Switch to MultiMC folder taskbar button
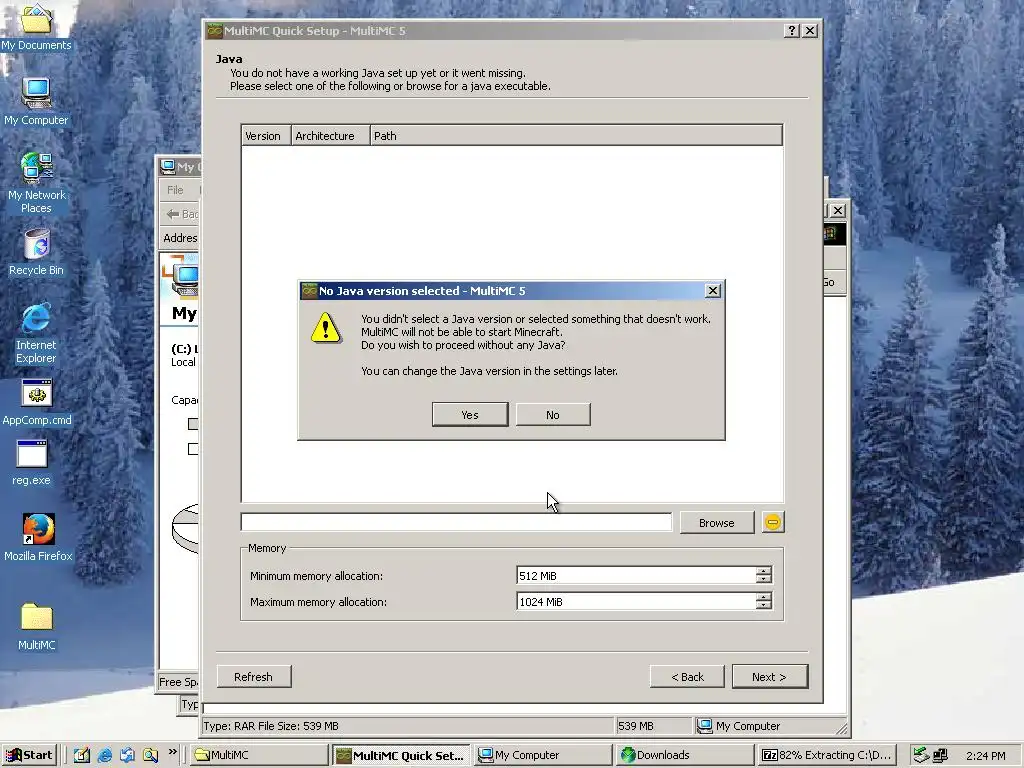Image resolution: width=1024 pixels, height=768 pixels. (259, 755)
